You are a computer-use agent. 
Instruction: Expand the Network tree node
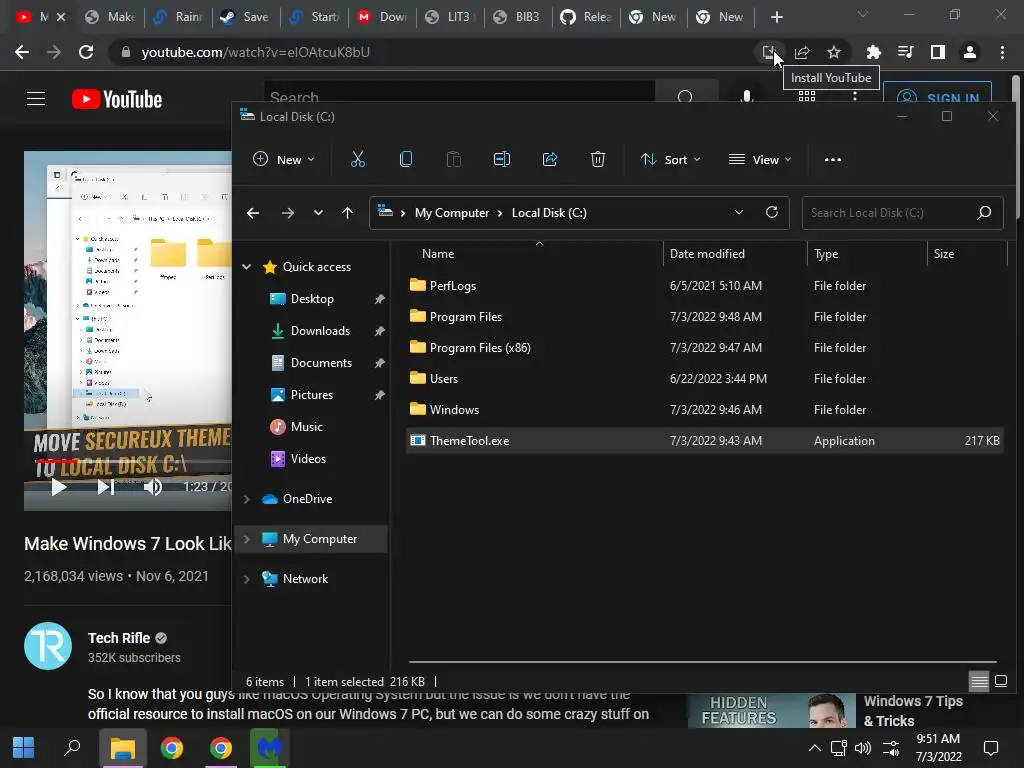pyautogui.click(x=247, y=579)
